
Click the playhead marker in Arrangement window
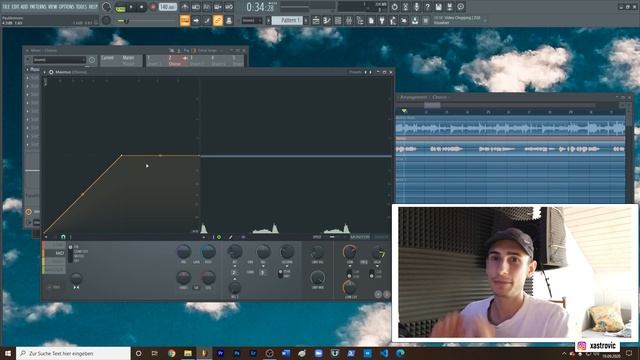coord(404,111)
